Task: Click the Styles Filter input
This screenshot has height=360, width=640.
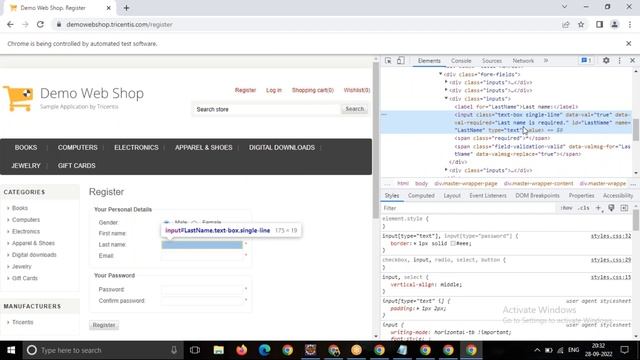Action: (469, 208)
